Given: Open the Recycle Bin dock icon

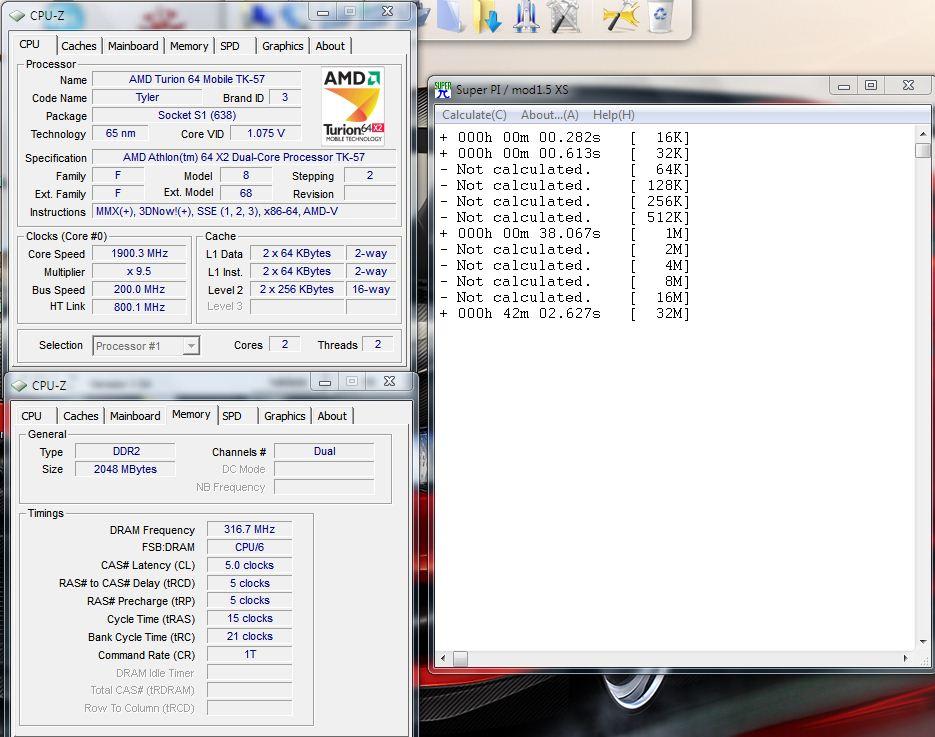Looking at the screenshot, I should click(x=660, y=16).
